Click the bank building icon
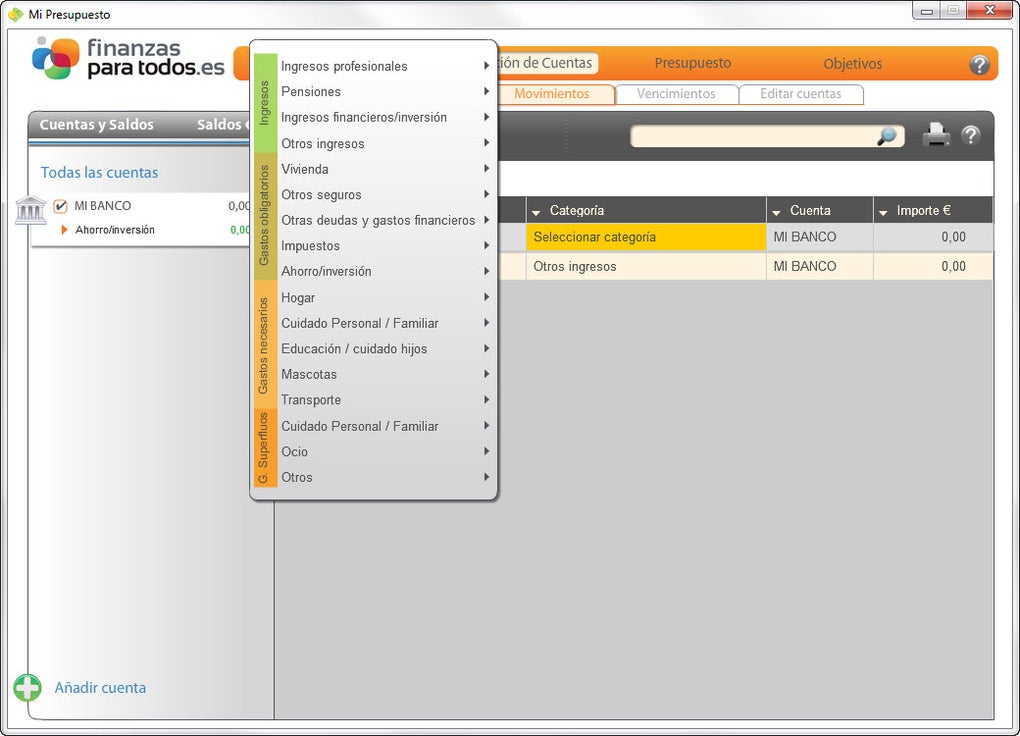Viewport: 1020px width, 736px height. tap(30, 210)
